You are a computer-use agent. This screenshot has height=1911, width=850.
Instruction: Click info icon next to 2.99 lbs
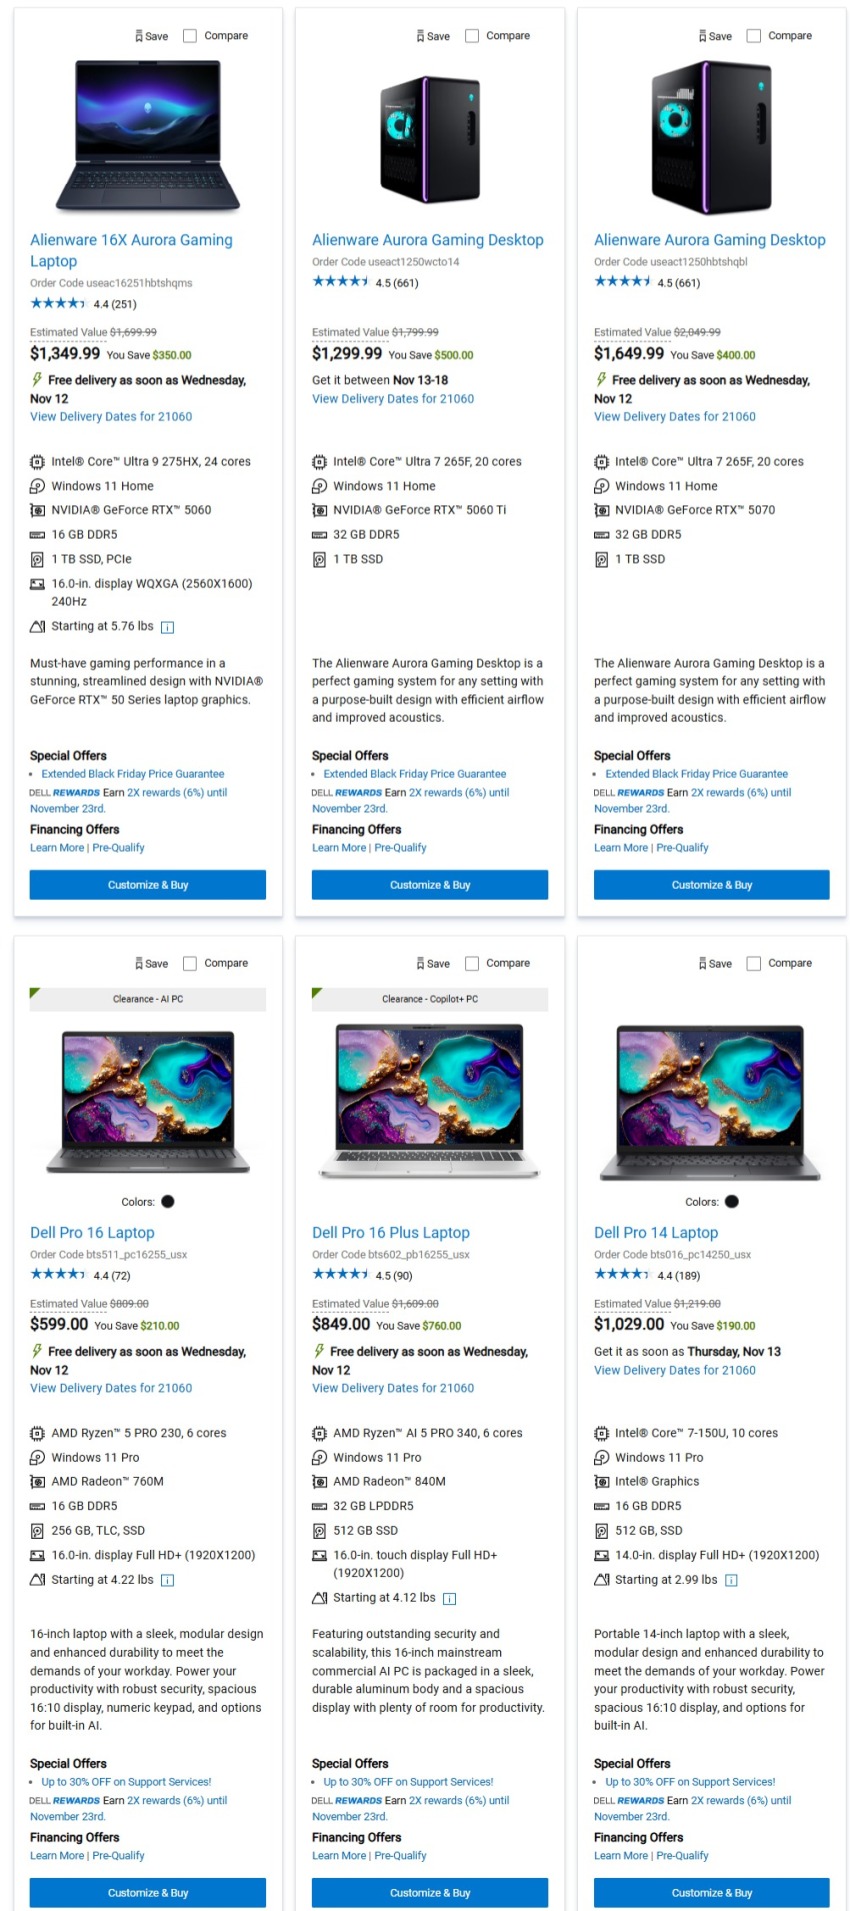point(731,1581)
